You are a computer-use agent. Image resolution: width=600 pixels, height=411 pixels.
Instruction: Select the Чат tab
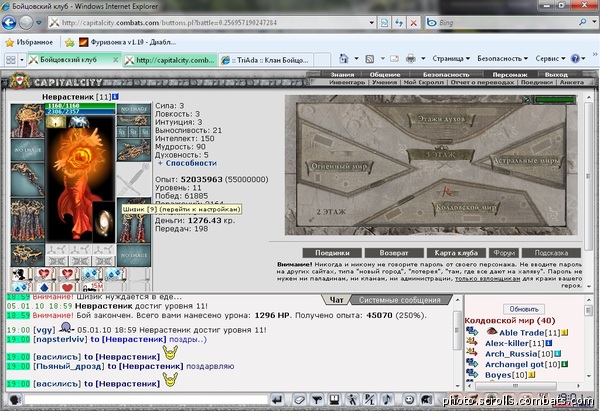click(x=336, y=300)
